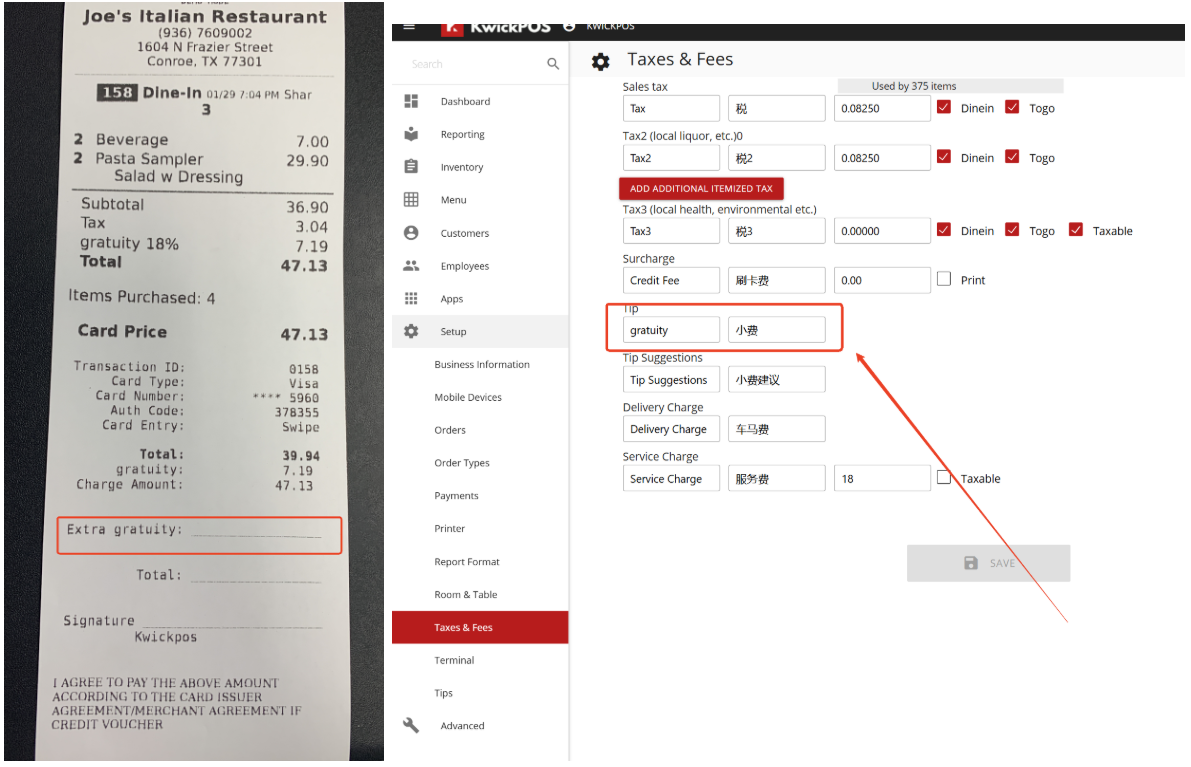Edit the Credit Fee amount 0.00 field
Screen dimensions: 1191x767
(x=882, y=279)
